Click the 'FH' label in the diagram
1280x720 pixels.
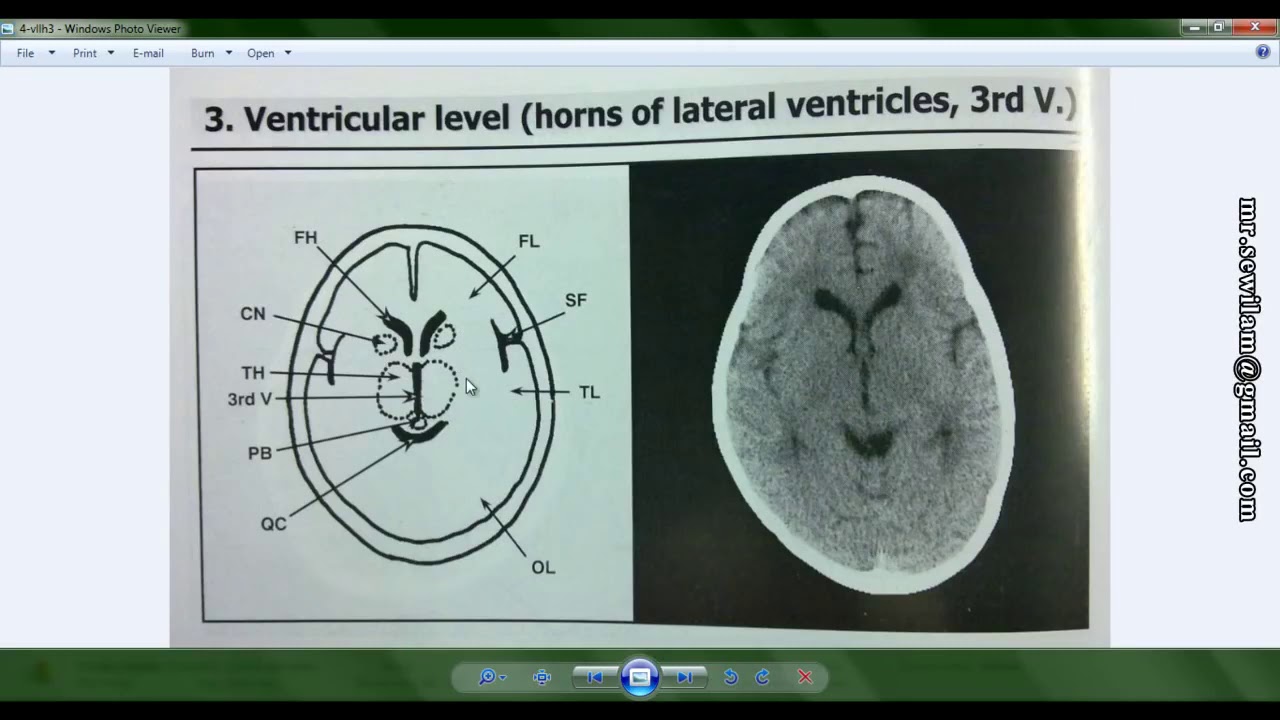click(305, 238)
